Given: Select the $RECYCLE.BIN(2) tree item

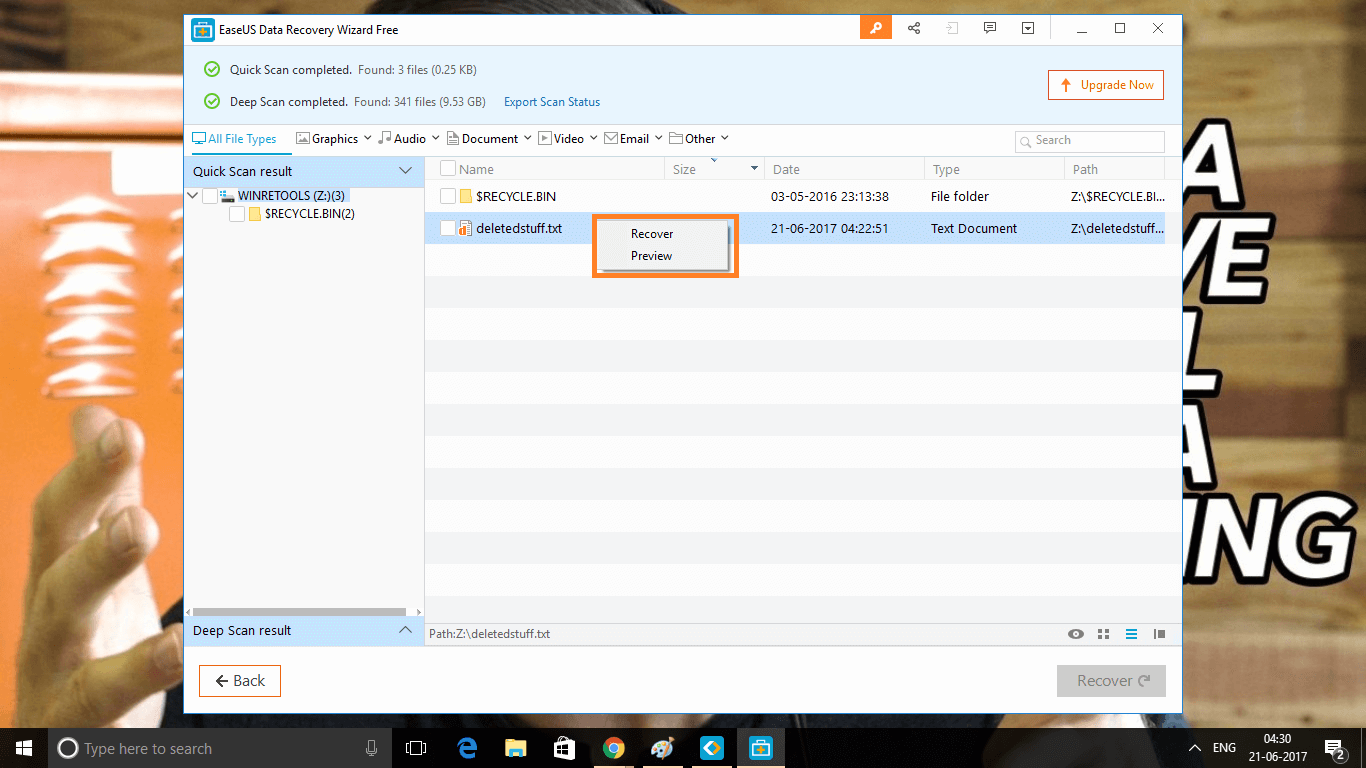Looking at the screenshot, I should click(x=309, y=214).
